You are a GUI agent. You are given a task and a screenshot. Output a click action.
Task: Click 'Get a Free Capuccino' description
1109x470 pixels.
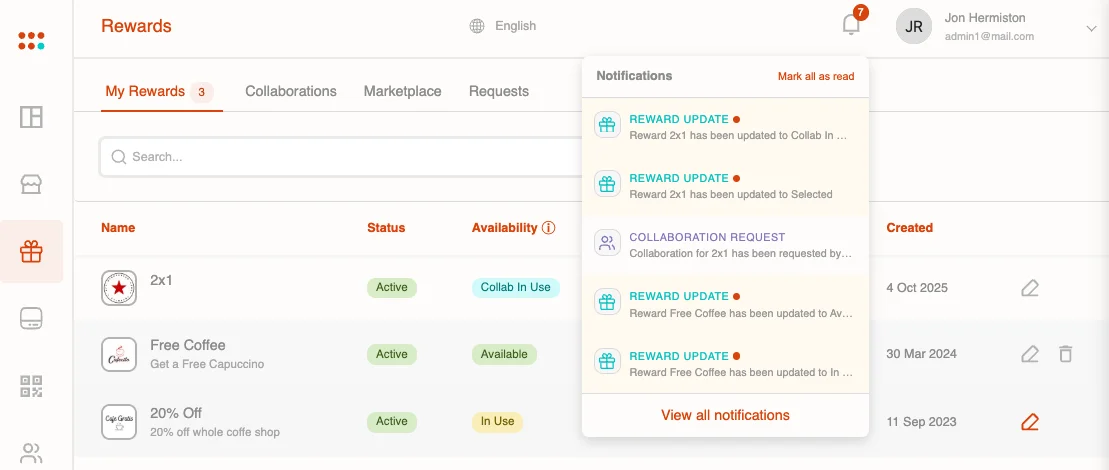(x=207, y=364)
